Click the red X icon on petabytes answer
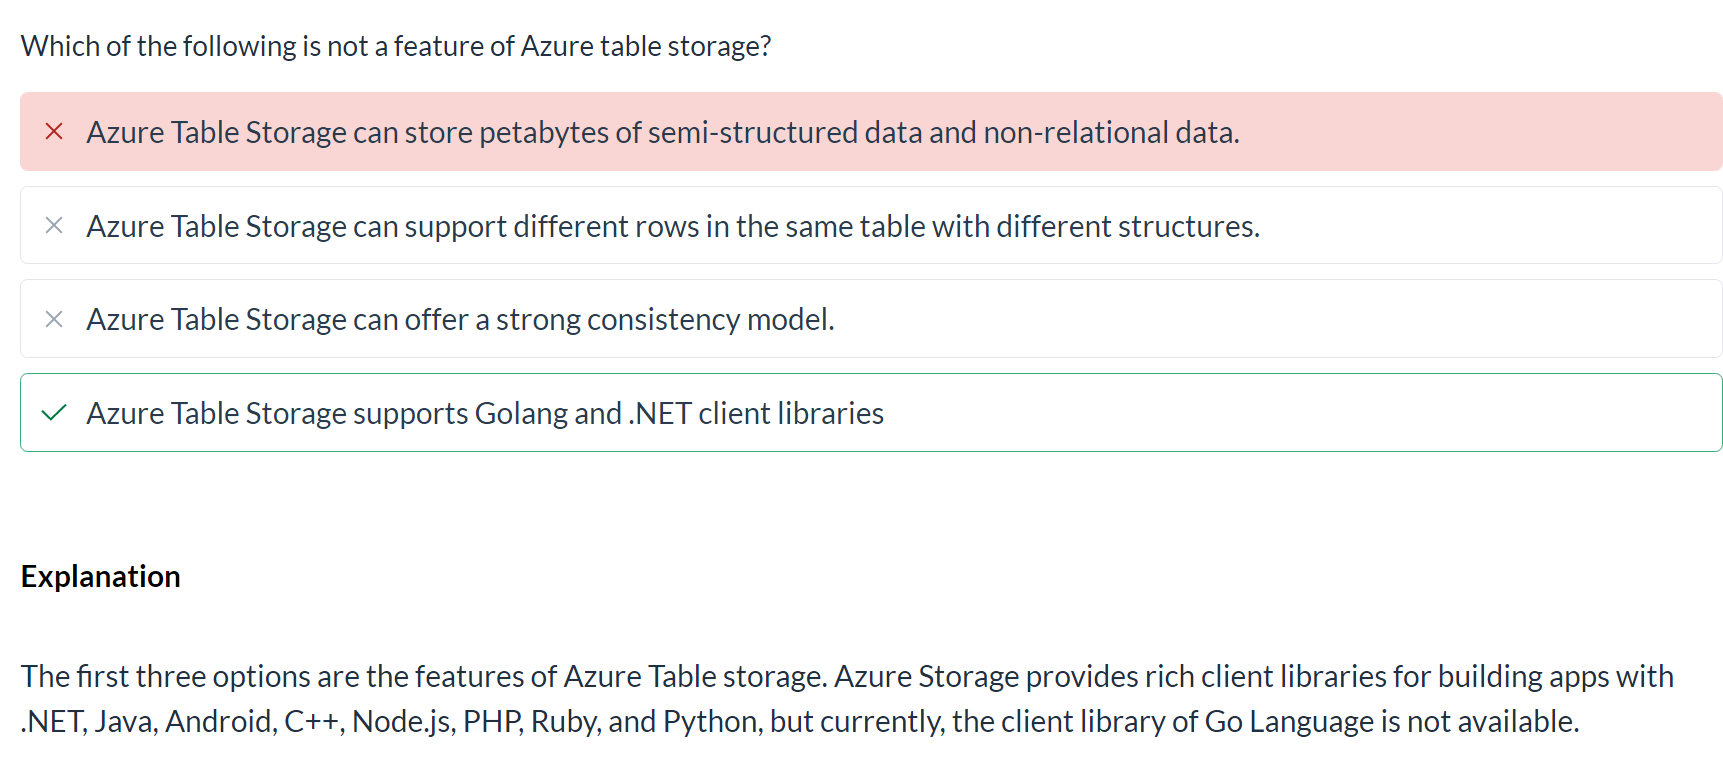Viewport: 1723px width, 764px height. point(54,131)
